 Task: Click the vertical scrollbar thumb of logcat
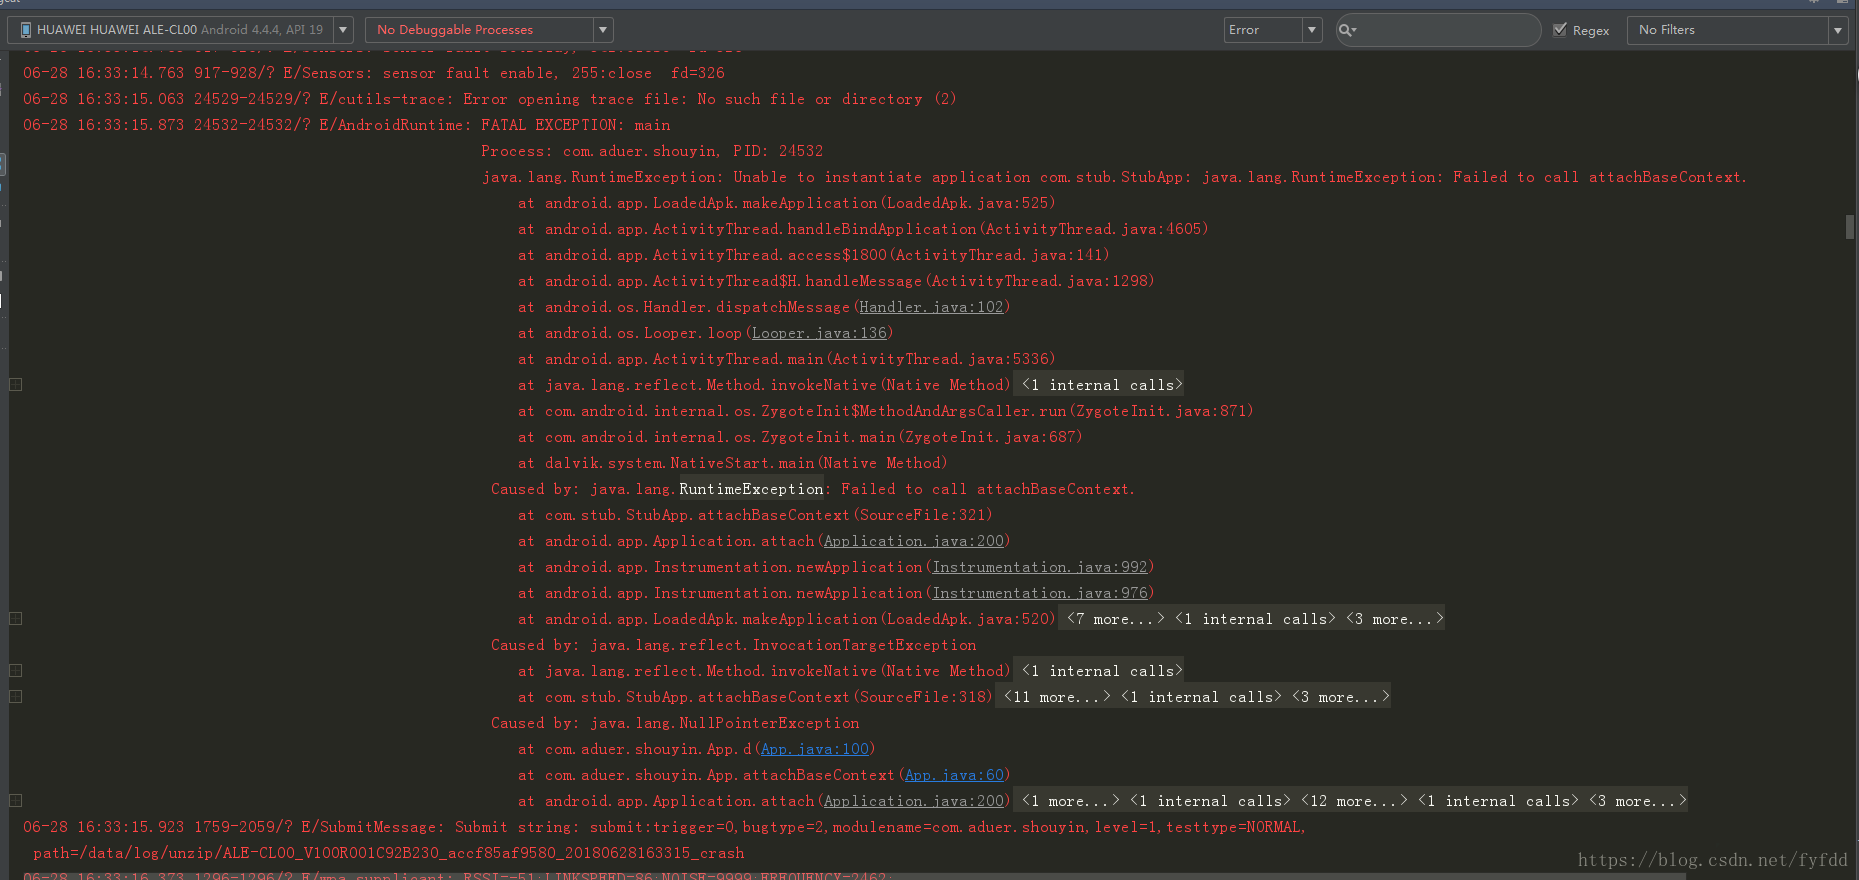tap(1850, 227)
